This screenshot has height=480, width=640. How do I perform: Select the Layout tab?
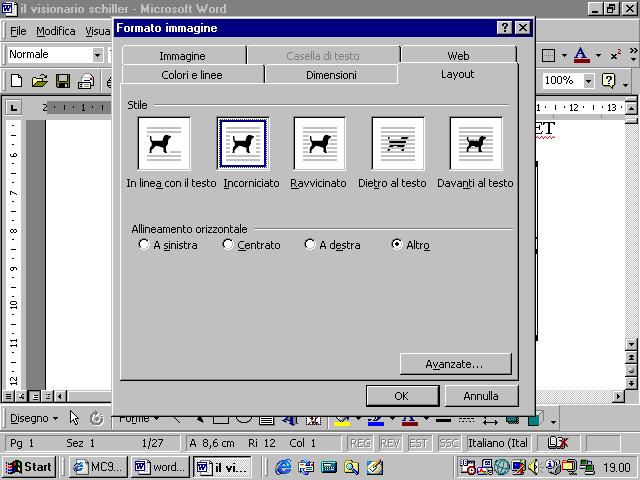click(x=458, y=74)
